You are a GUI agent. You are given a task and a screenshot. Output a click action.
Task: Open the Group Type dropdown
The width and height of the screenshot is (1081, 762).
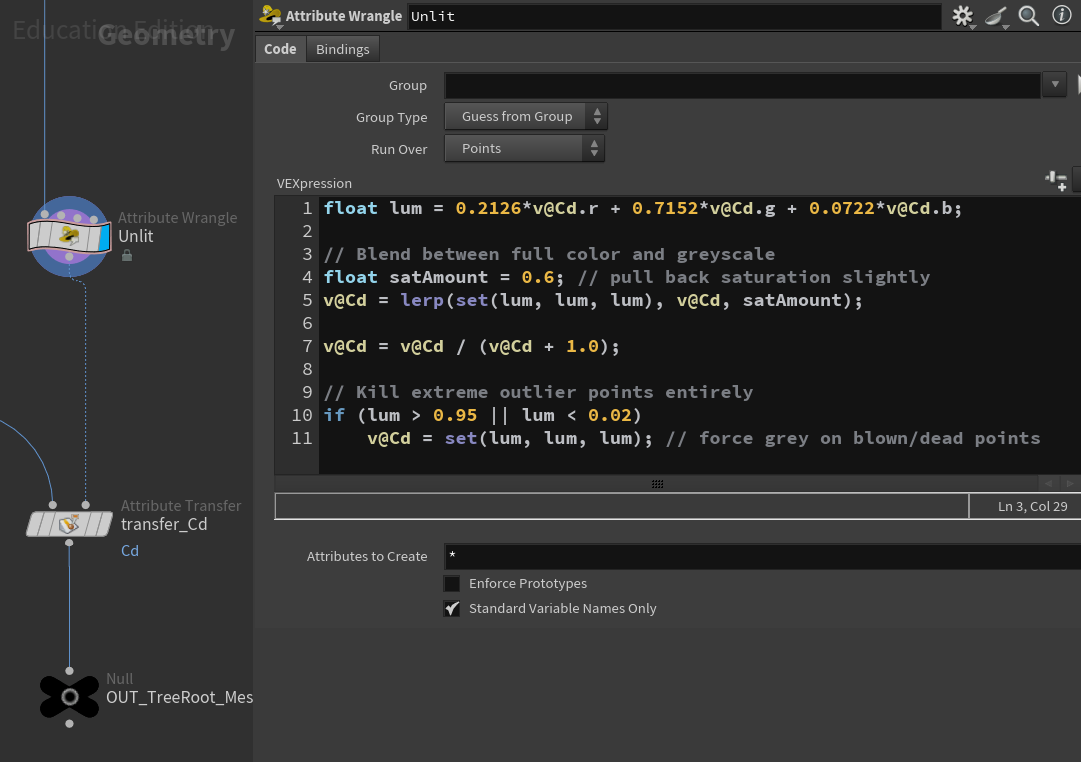(526, 117)
